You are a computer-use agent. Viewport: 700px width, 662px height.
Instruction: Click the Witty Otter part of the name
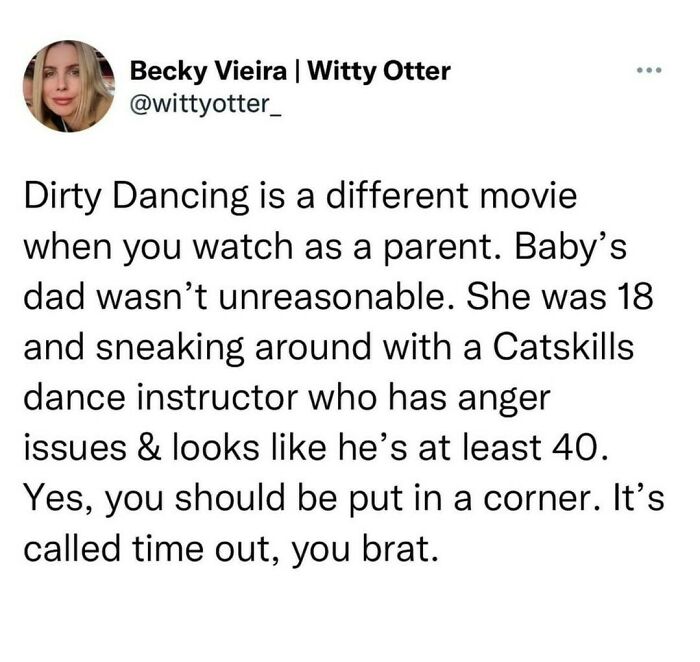(x=379, y=71)
